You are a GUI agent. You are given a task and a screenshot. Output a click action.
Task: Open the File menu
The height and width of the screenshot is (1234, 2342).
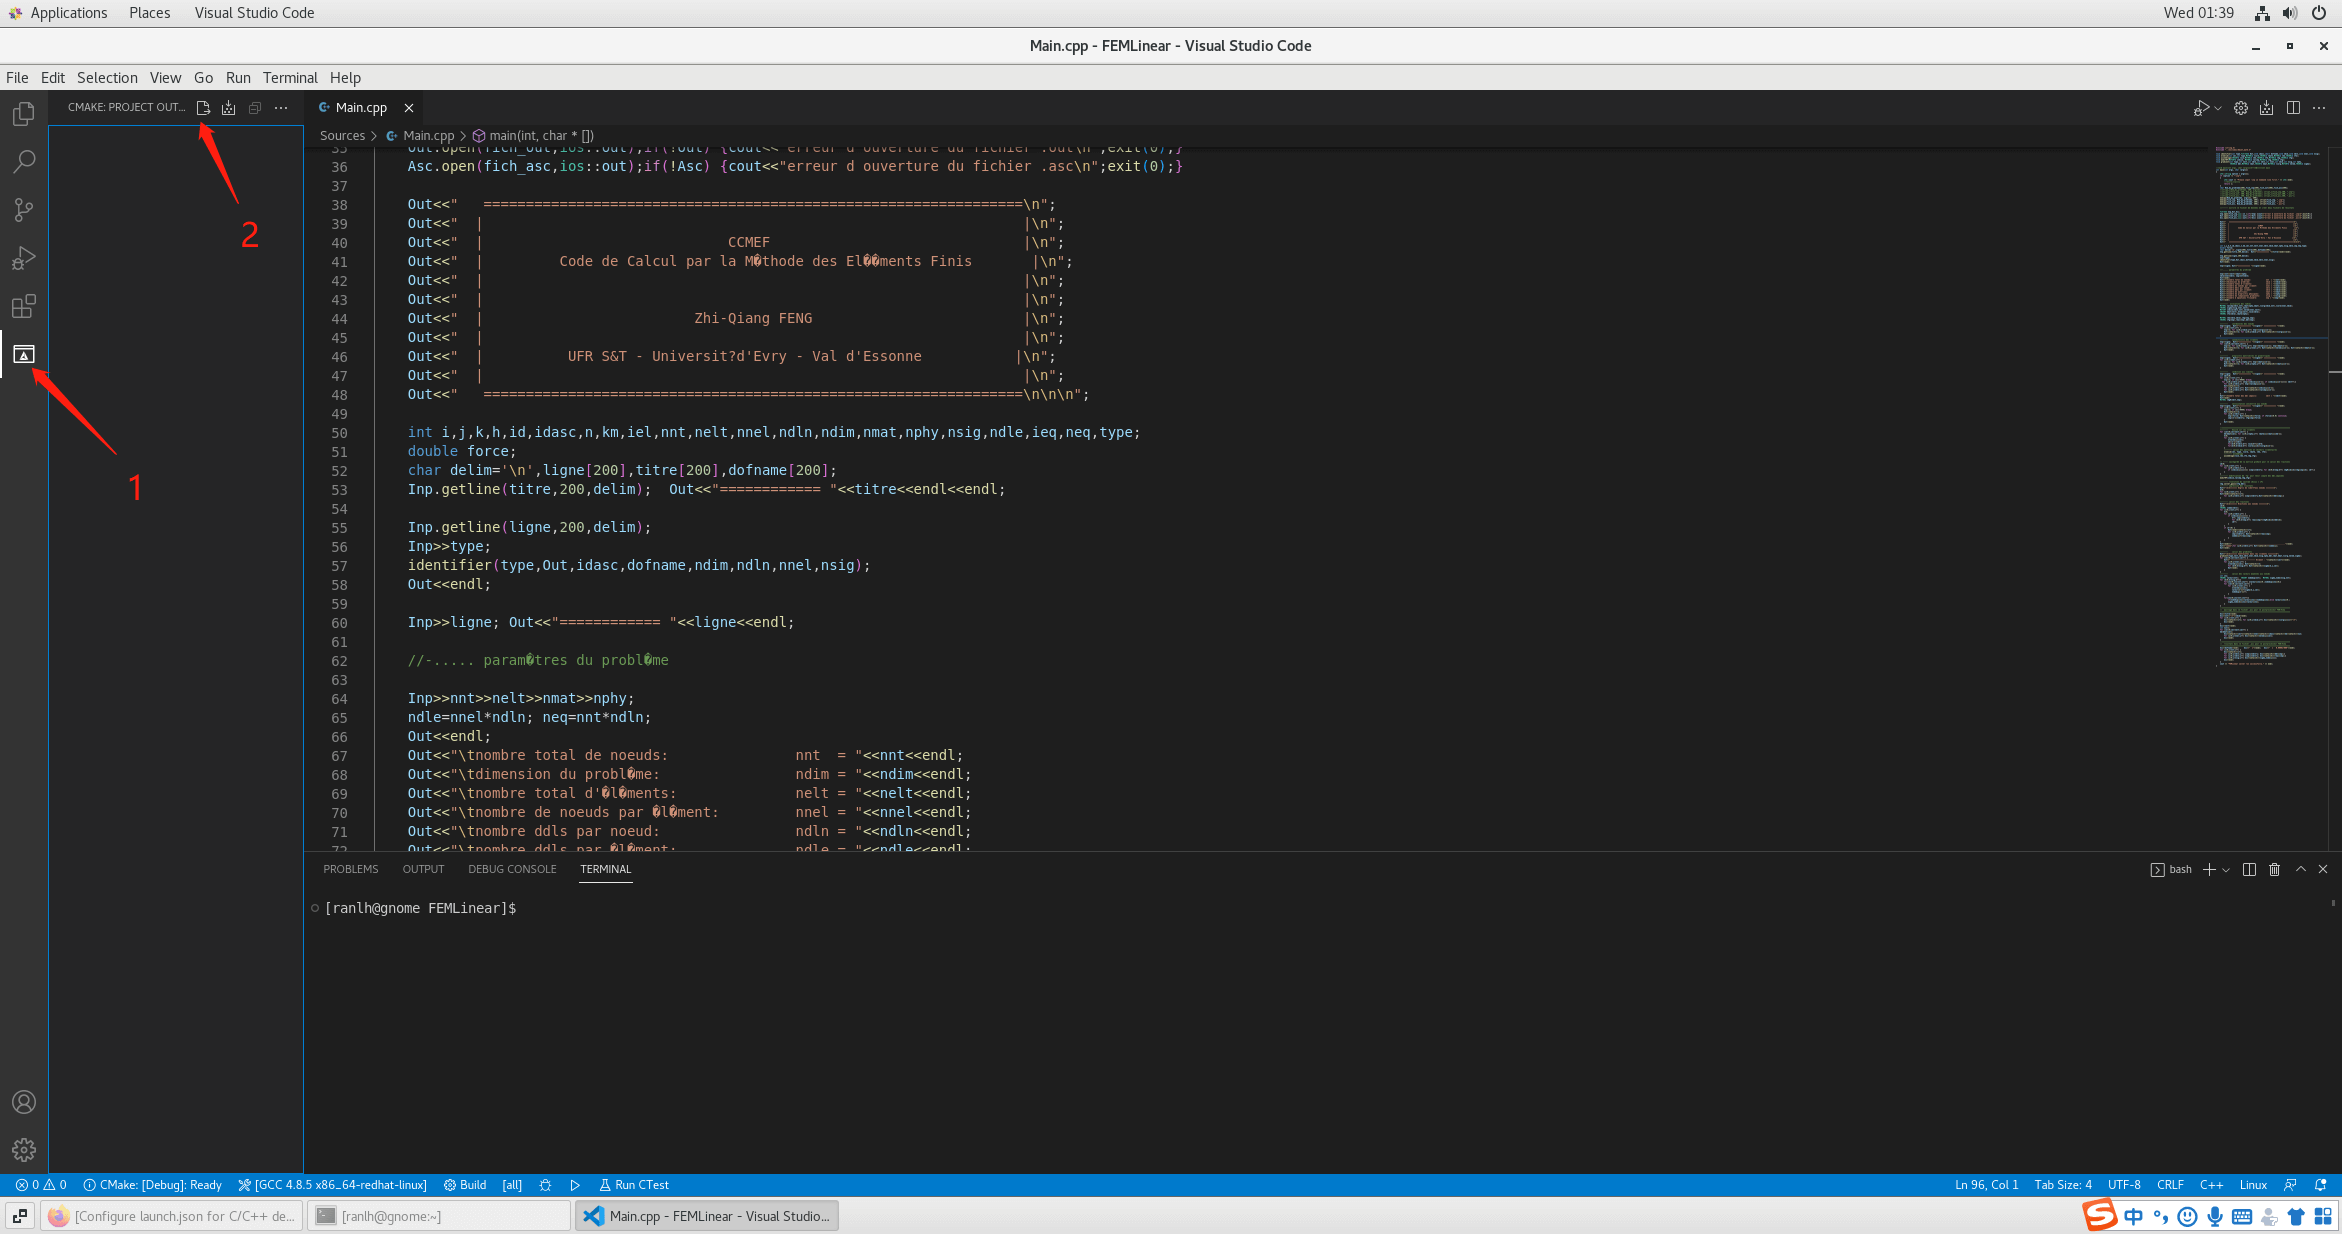[x=17, y=78]
